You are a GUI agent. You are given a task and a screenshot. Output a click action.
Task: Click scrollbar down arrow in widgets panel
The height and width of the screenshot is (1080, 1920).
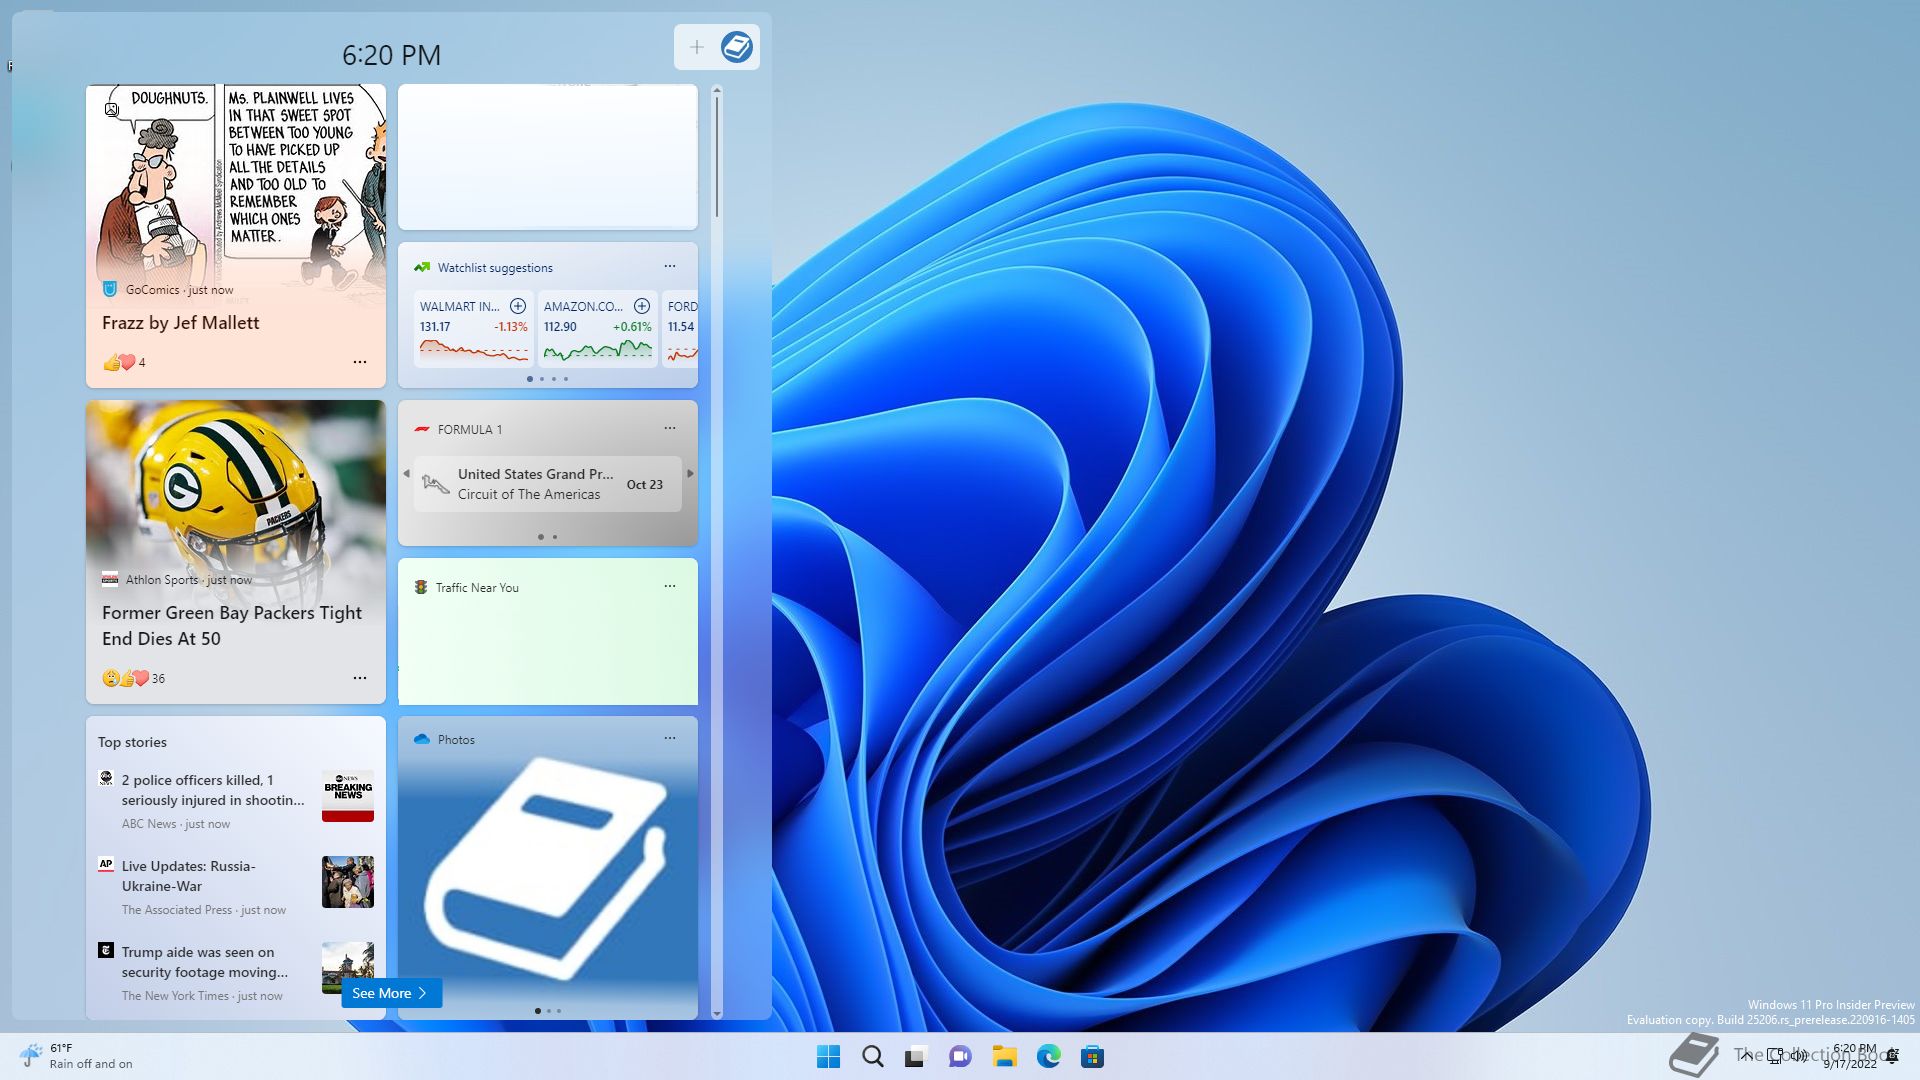coord(717,1013)
